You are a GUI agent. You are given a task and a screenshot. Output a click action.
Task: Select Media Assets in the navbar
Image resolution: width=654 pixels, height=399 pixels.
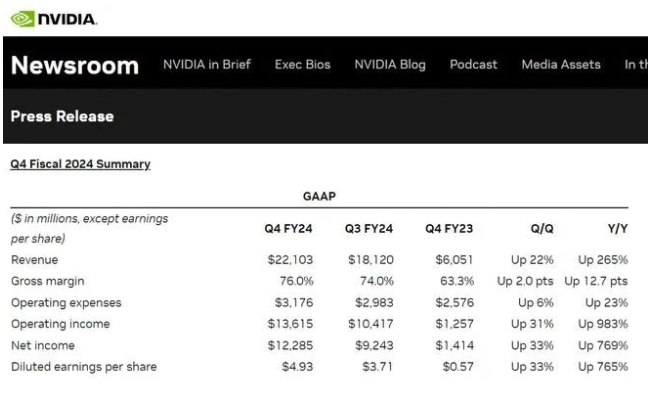click(x=561, y=65)
